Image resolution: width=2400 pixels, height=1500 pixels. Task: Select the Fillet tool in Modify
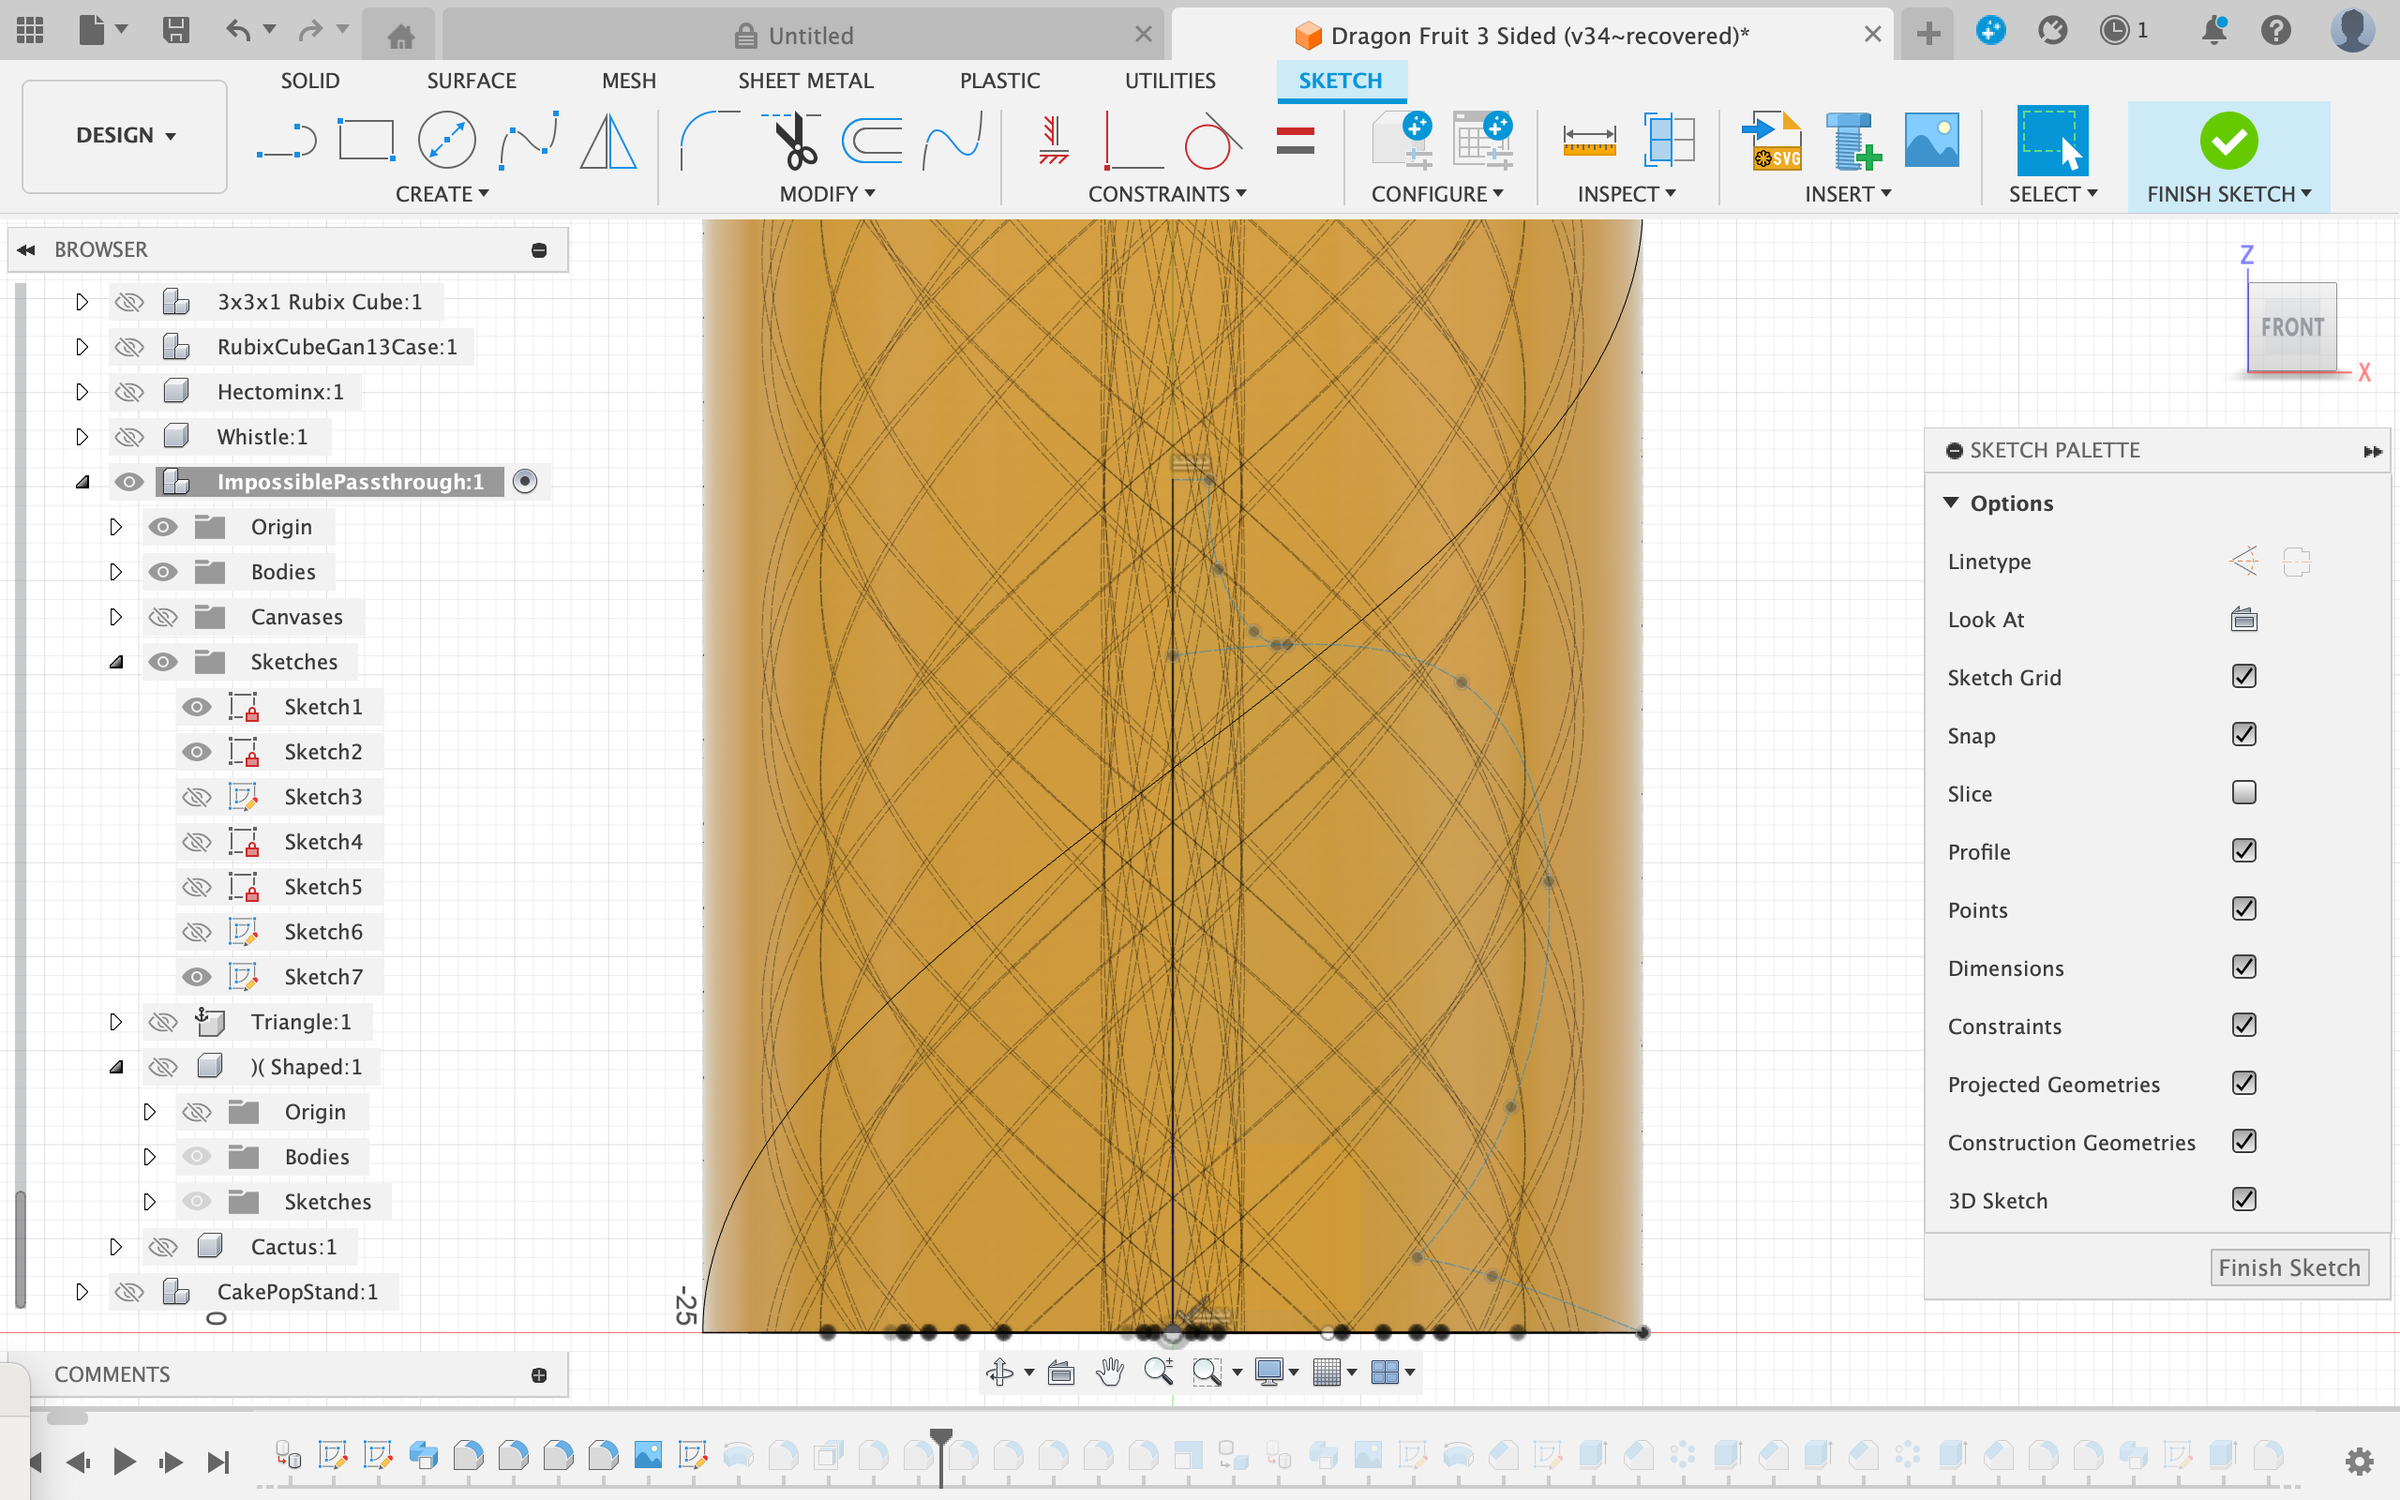(x=707, y=141)
